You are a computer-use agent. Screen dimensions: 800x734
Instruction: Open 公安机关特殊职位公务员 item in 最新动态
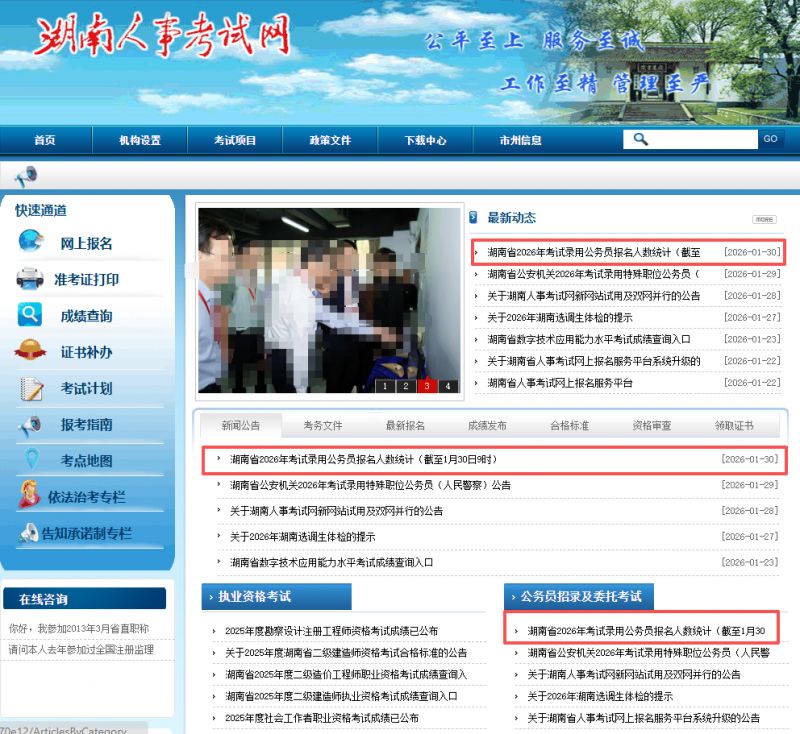pyautogui.click(x=593, y=274)
